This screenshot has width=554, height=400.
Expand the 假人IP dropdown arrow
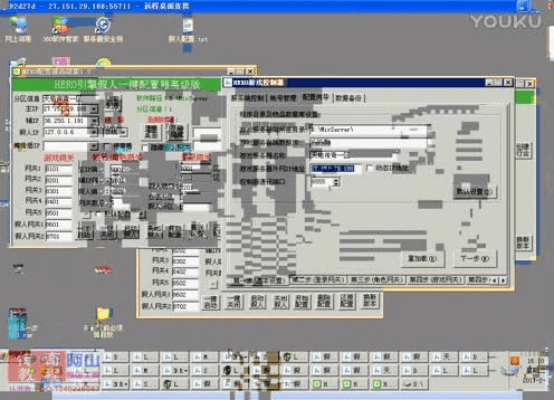[x=93, y=132]
